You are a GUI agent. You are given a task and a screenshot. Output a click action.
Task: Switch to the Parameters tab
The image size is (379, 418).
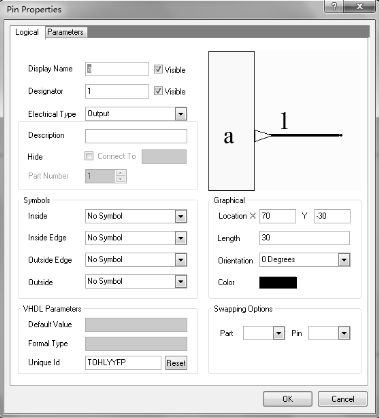pos(66,32)
